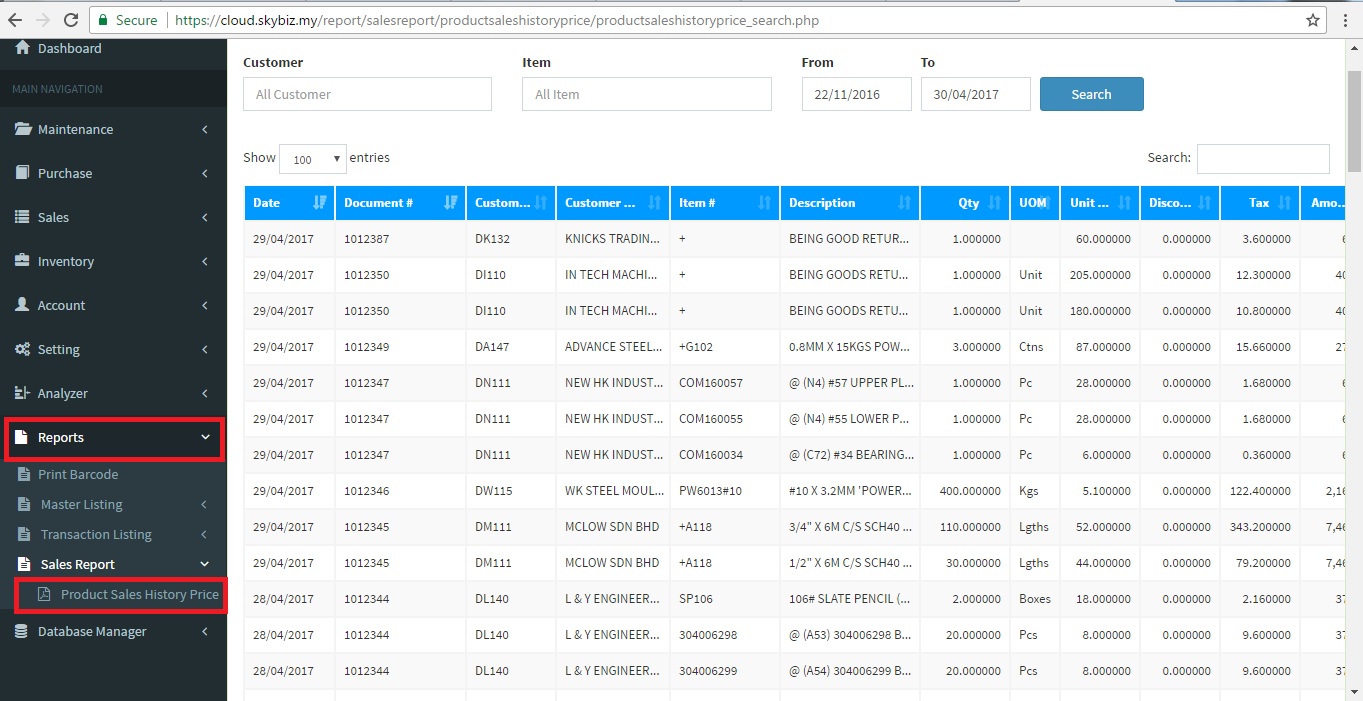Screen dimensions: 1363x701
Task: Open the Show entries dropdown
Action: point(312,159)
